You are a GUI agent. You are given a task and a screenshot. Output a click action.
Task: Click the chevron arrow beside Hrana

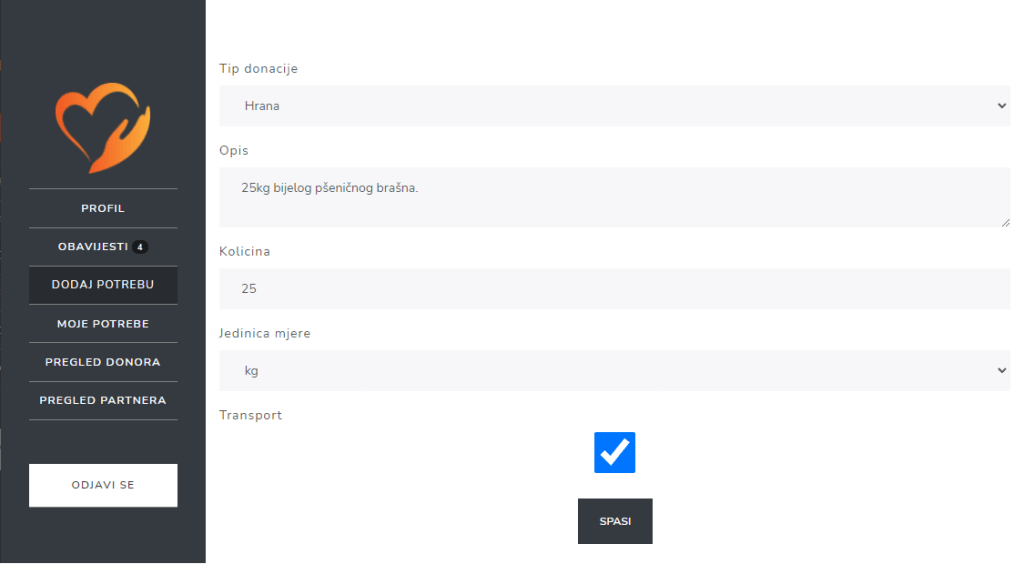click(x=1002, y=106)
